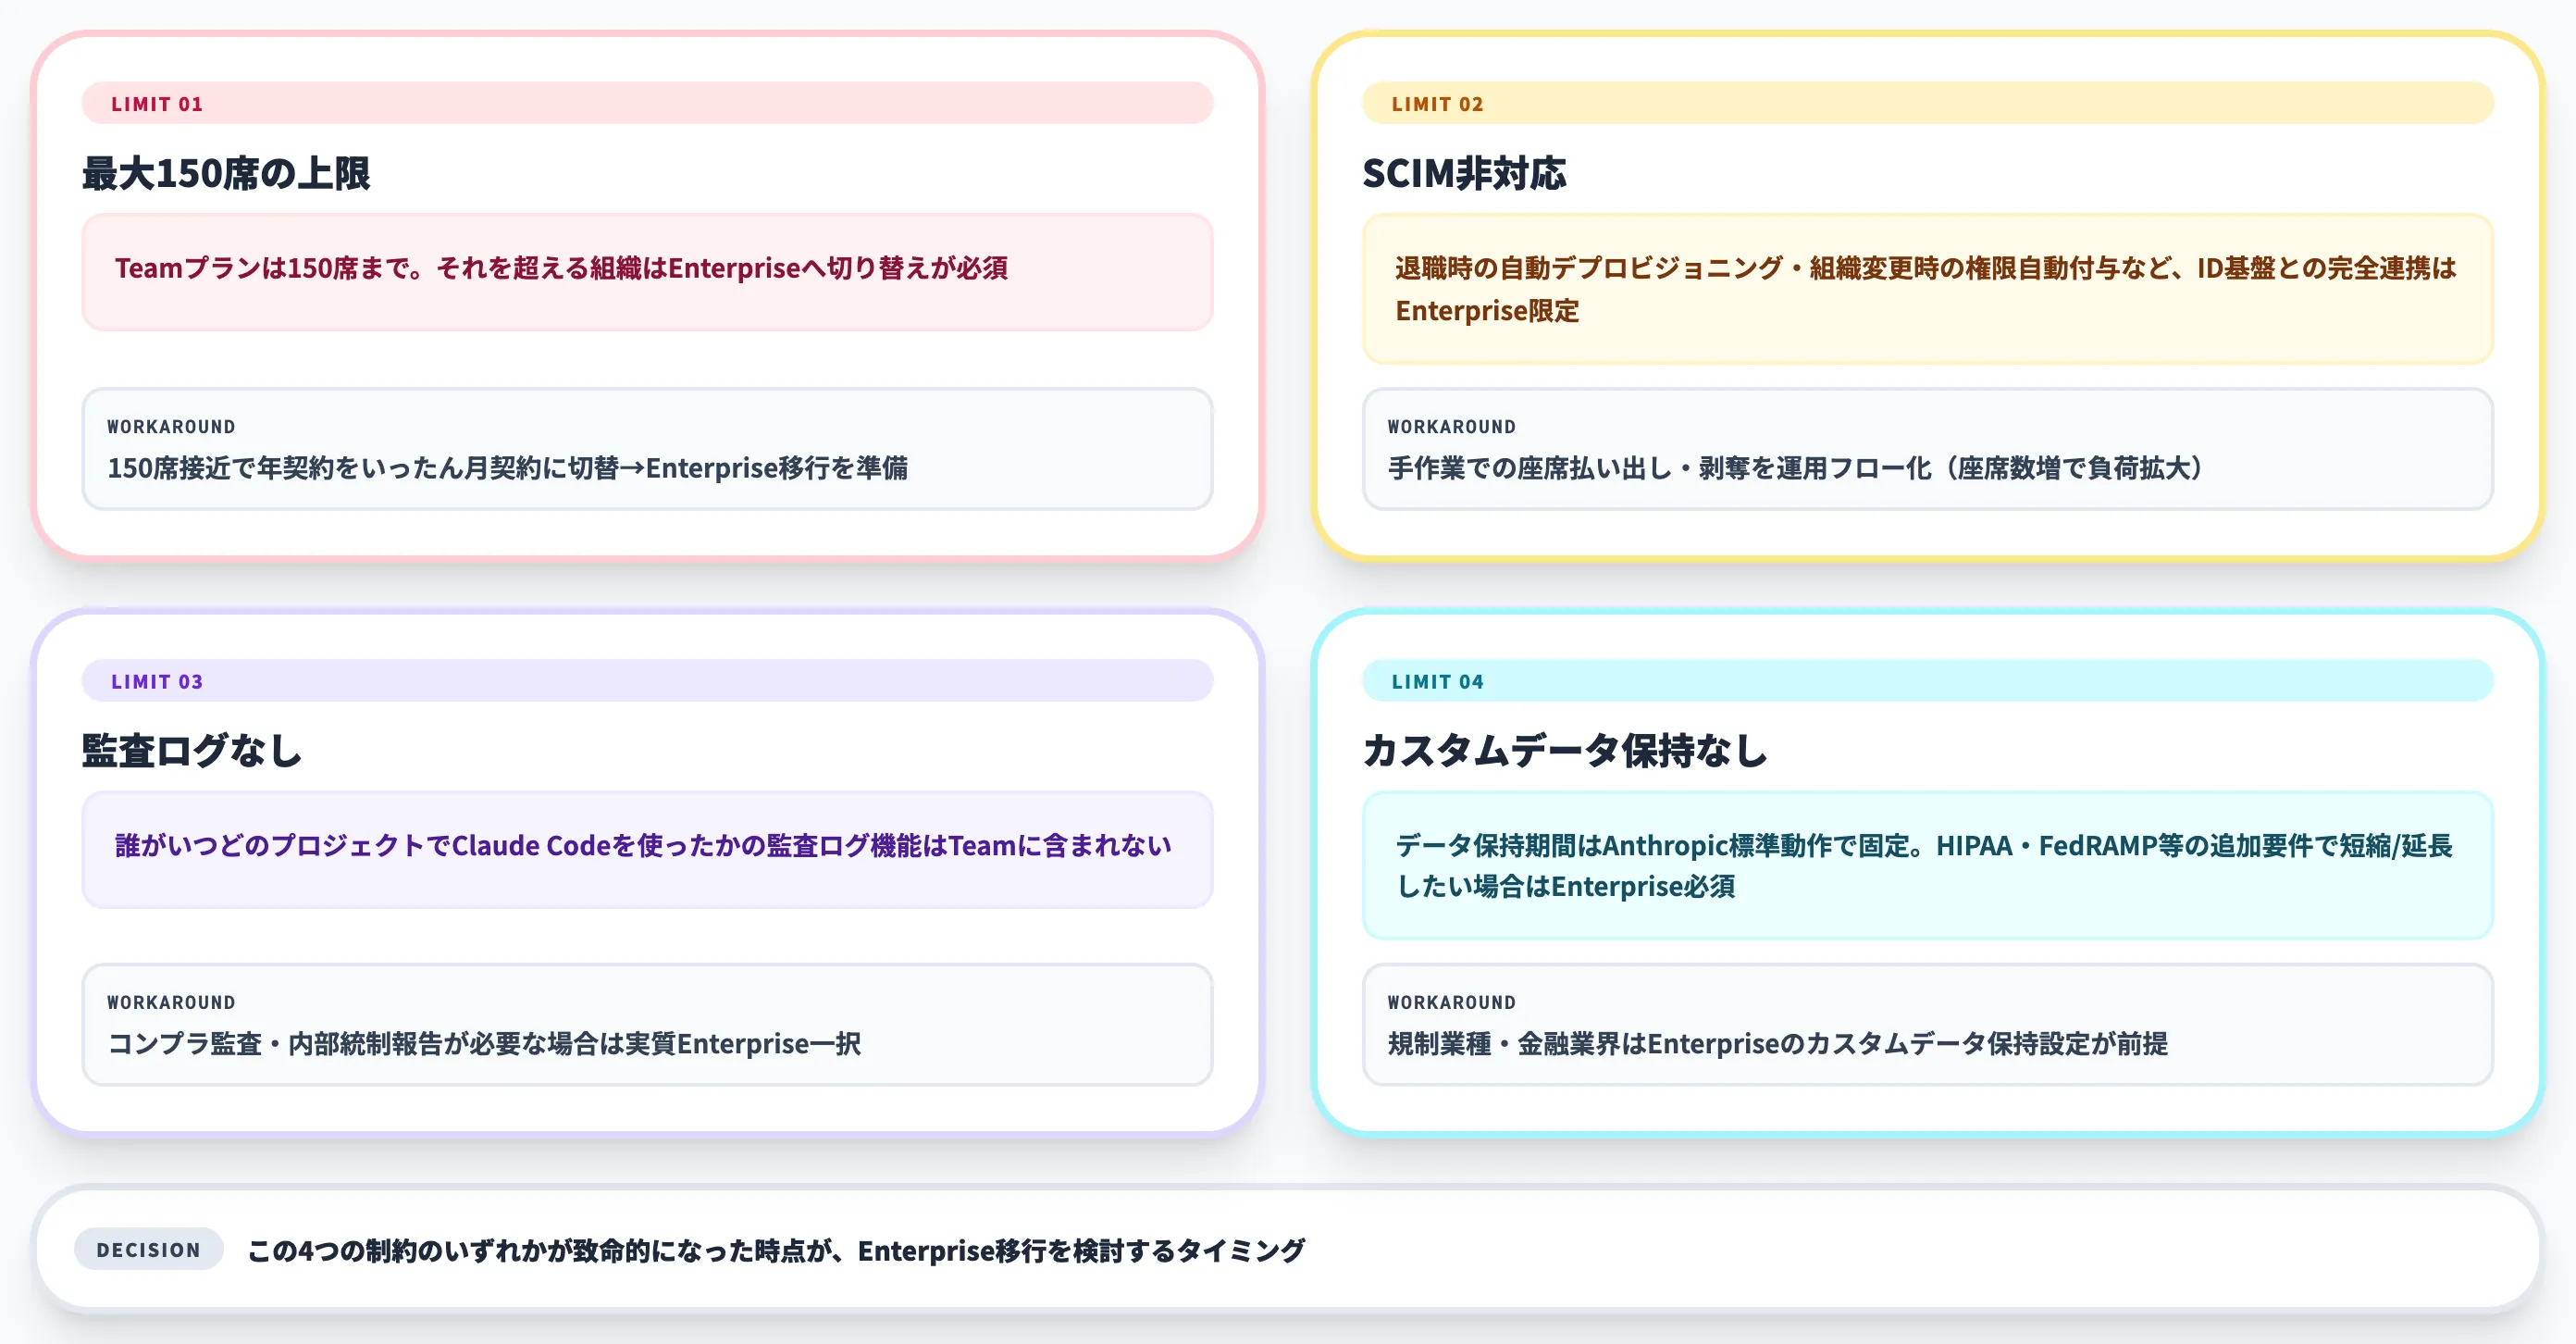Select the heading SCIM非対応
Screen dimensions: 2576x1344
[1464, 173]
